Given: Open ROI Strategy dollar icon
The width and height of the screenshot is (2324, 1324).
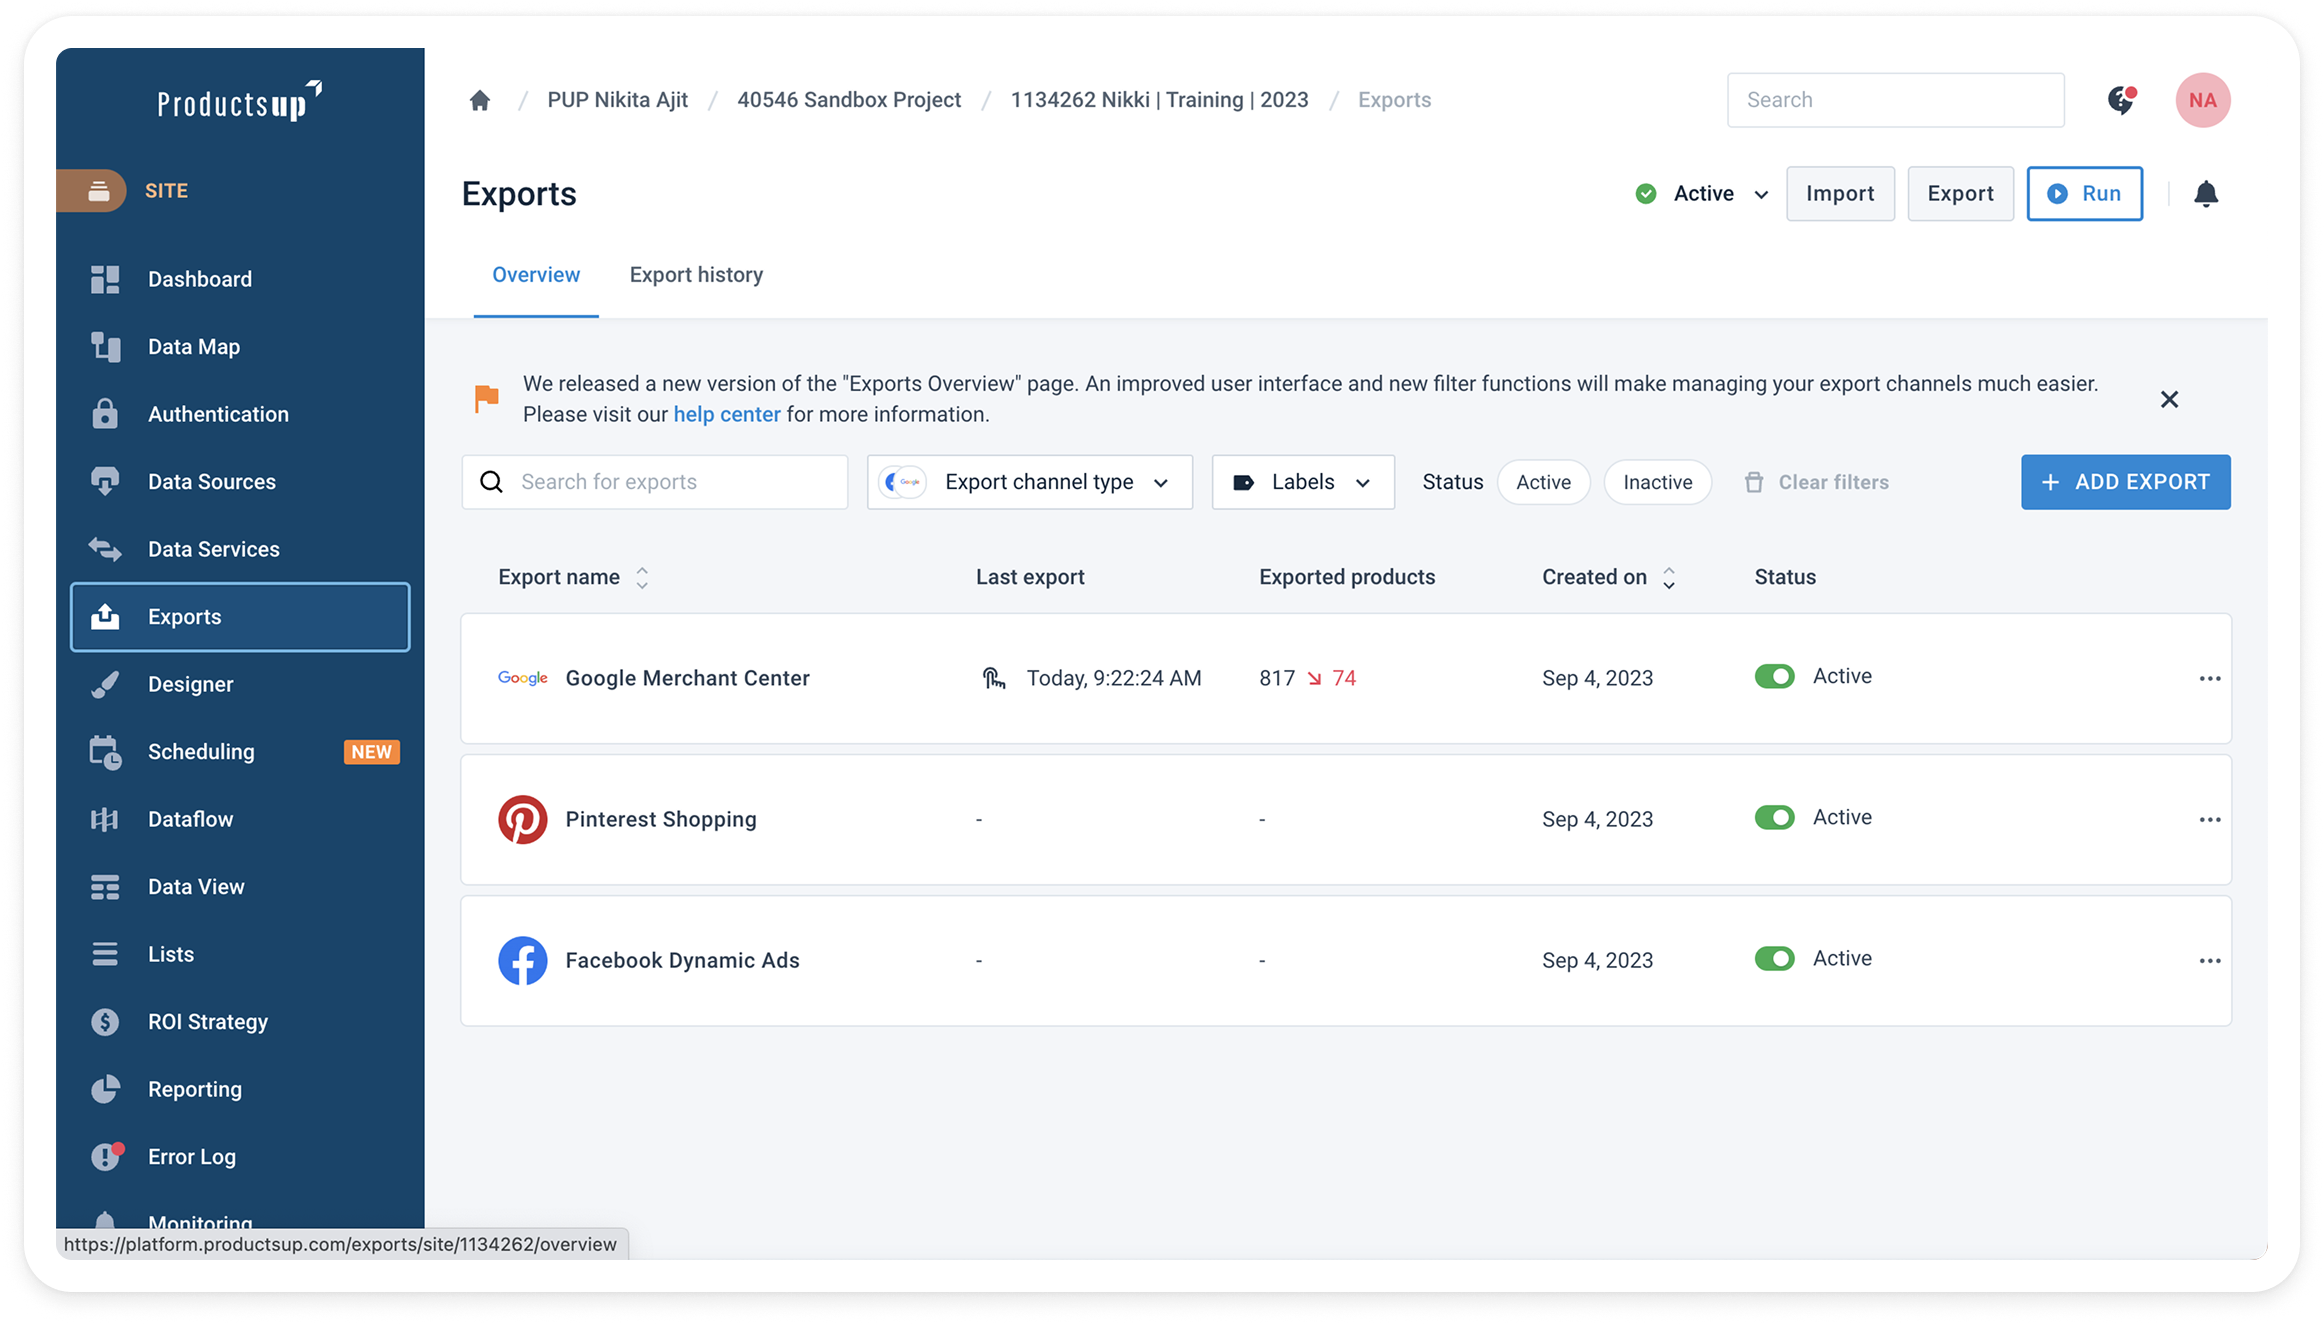Looking at the screenshot, I should click(105, 1022).
